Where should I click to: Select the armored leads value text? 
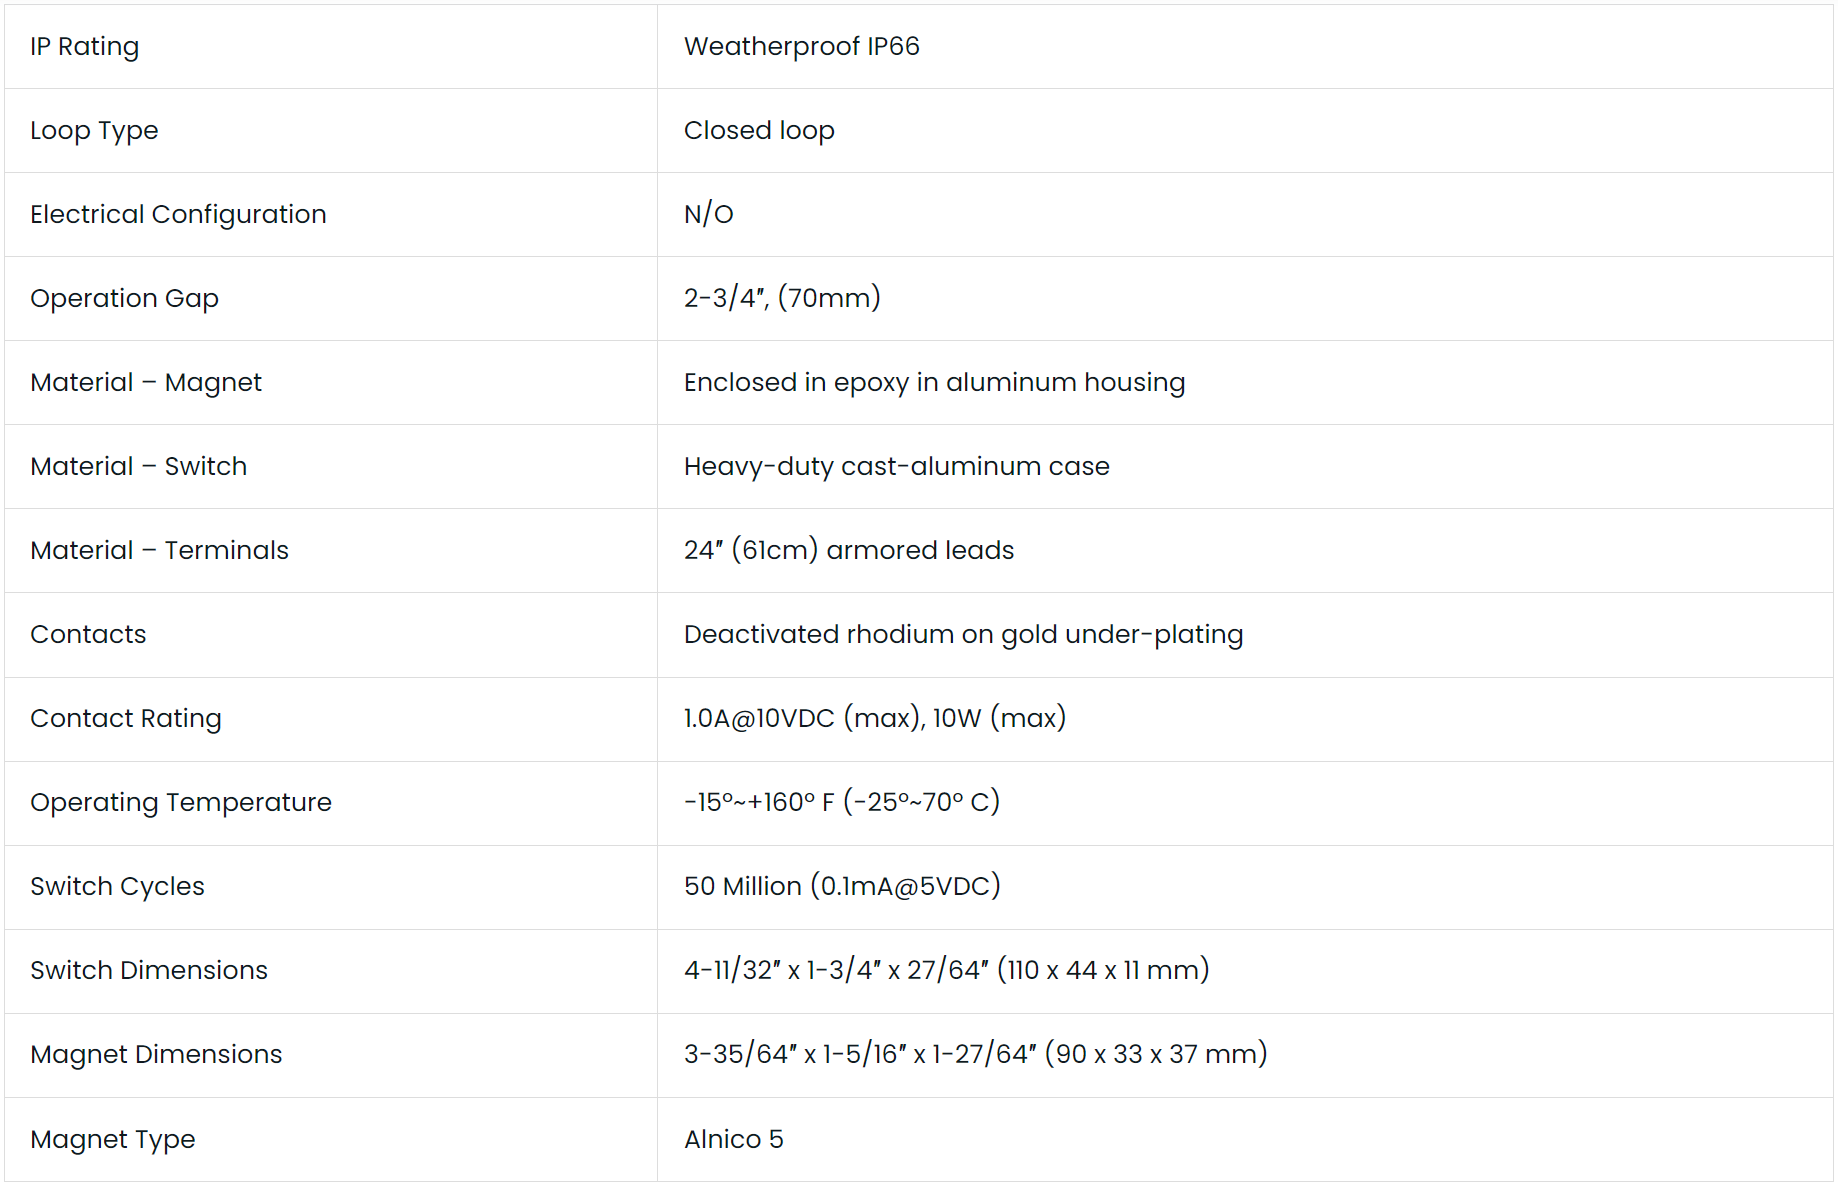(848, 551)
